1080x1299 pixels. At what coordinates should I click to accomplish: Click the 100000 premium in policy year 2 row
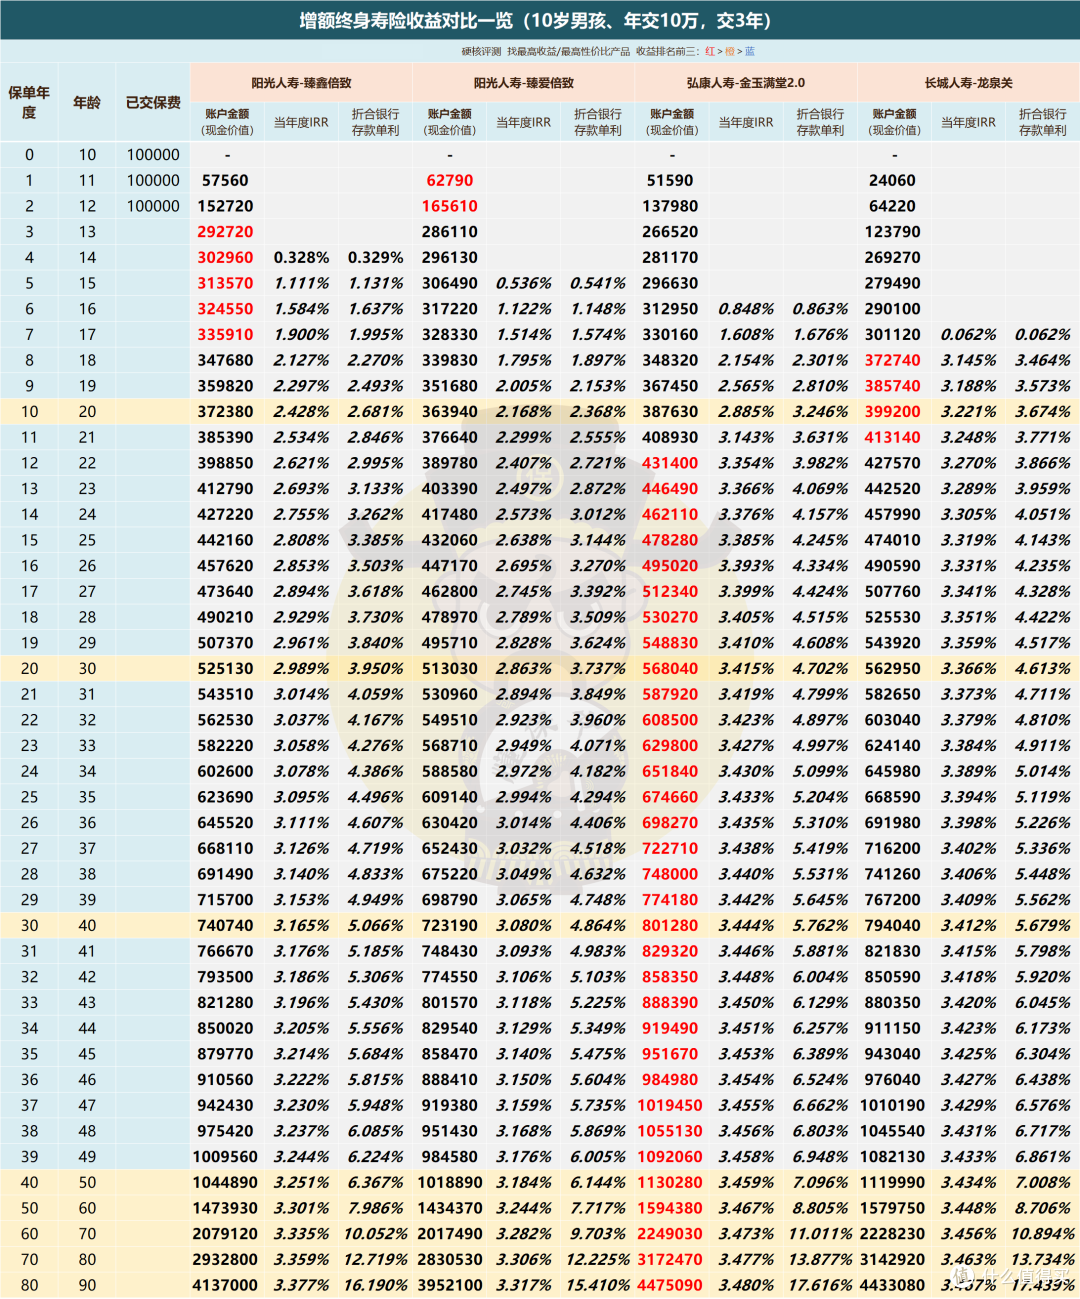coord(153,206)
